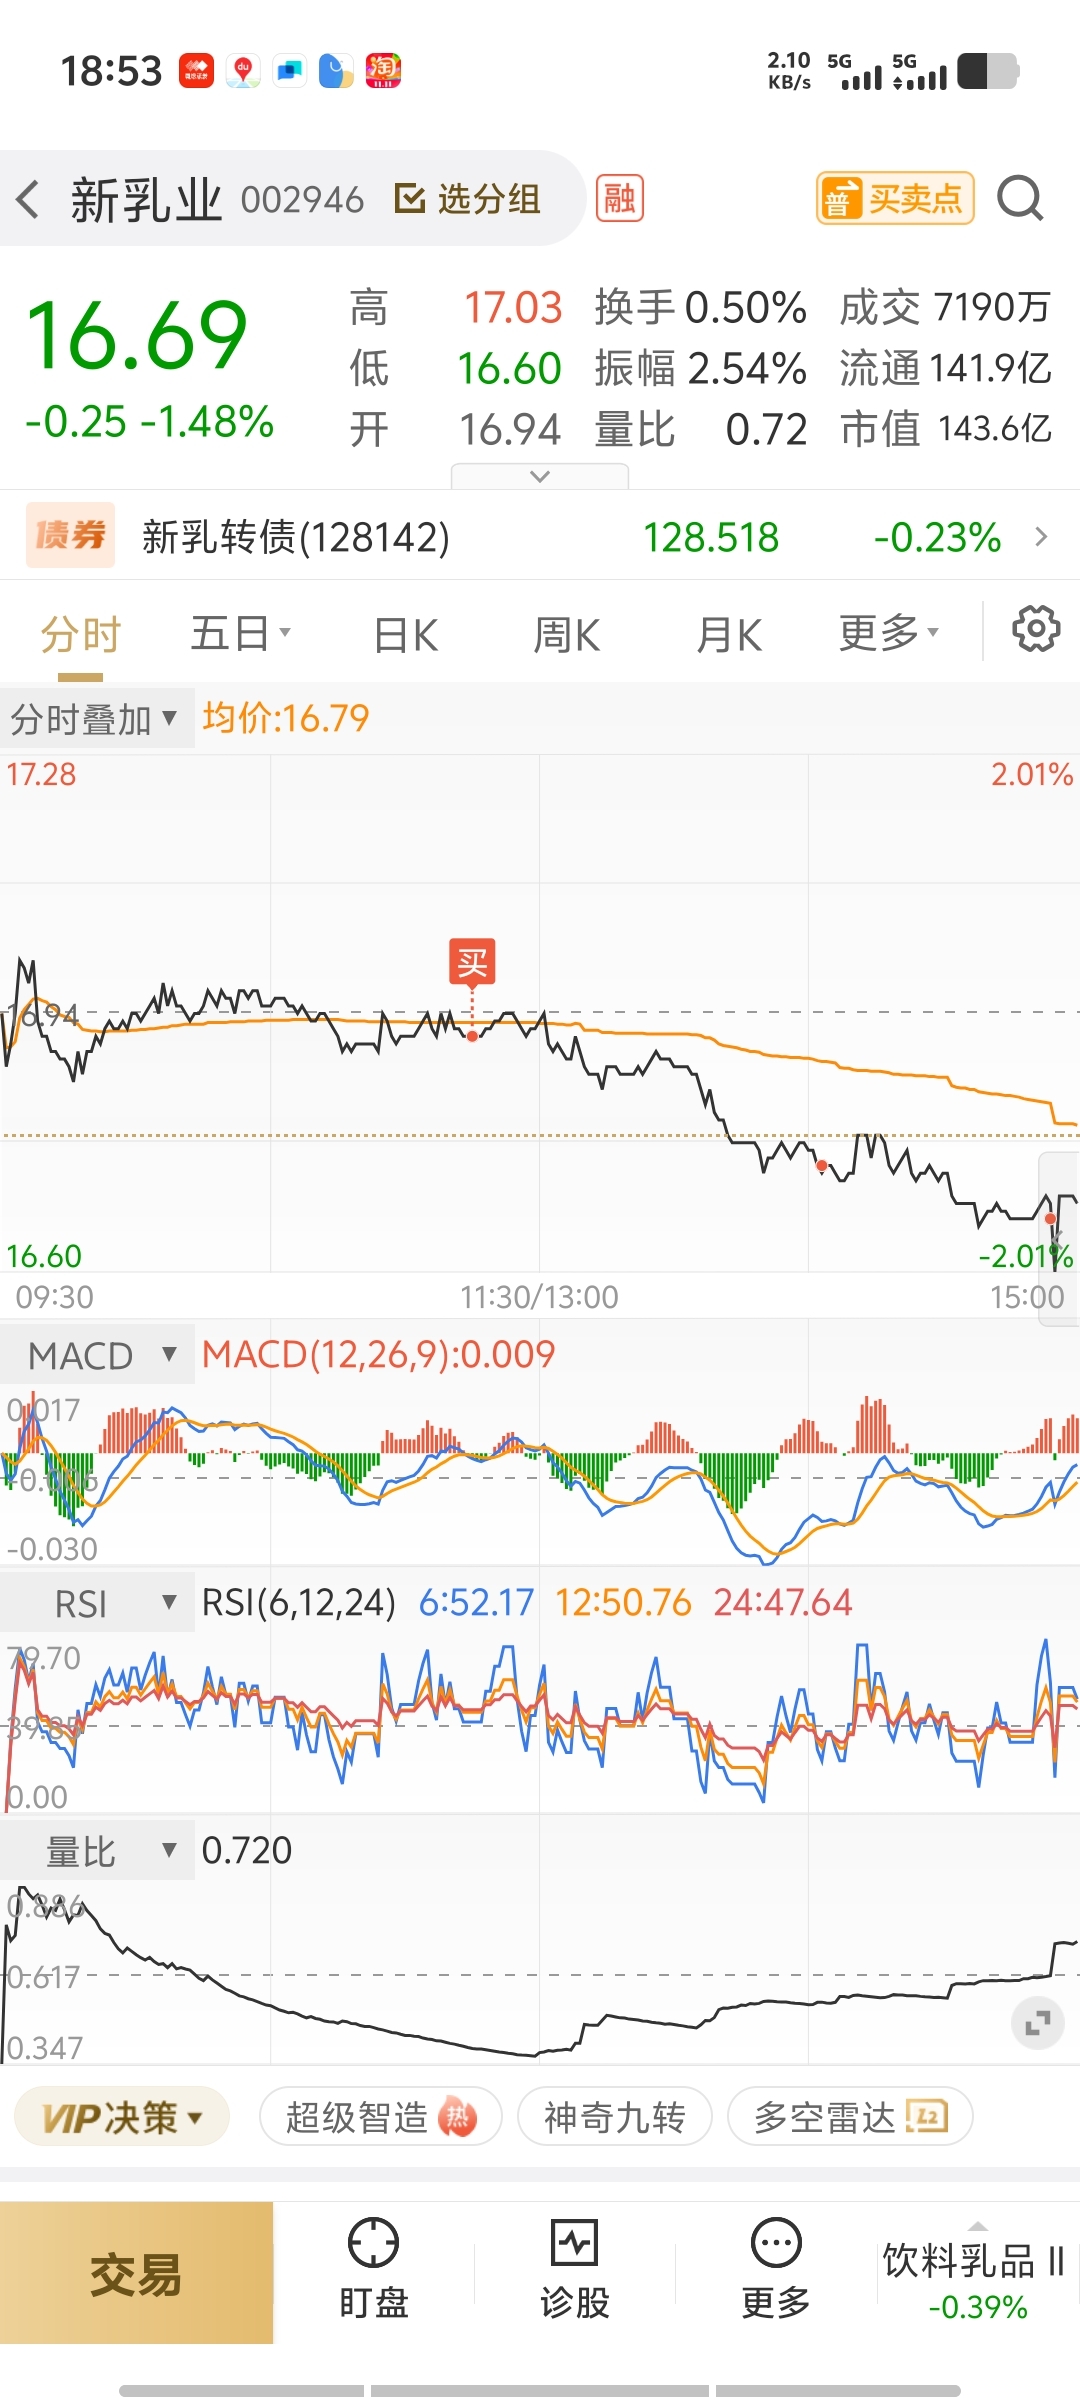Open the 五日 chart dropdown

pos(241,633)
